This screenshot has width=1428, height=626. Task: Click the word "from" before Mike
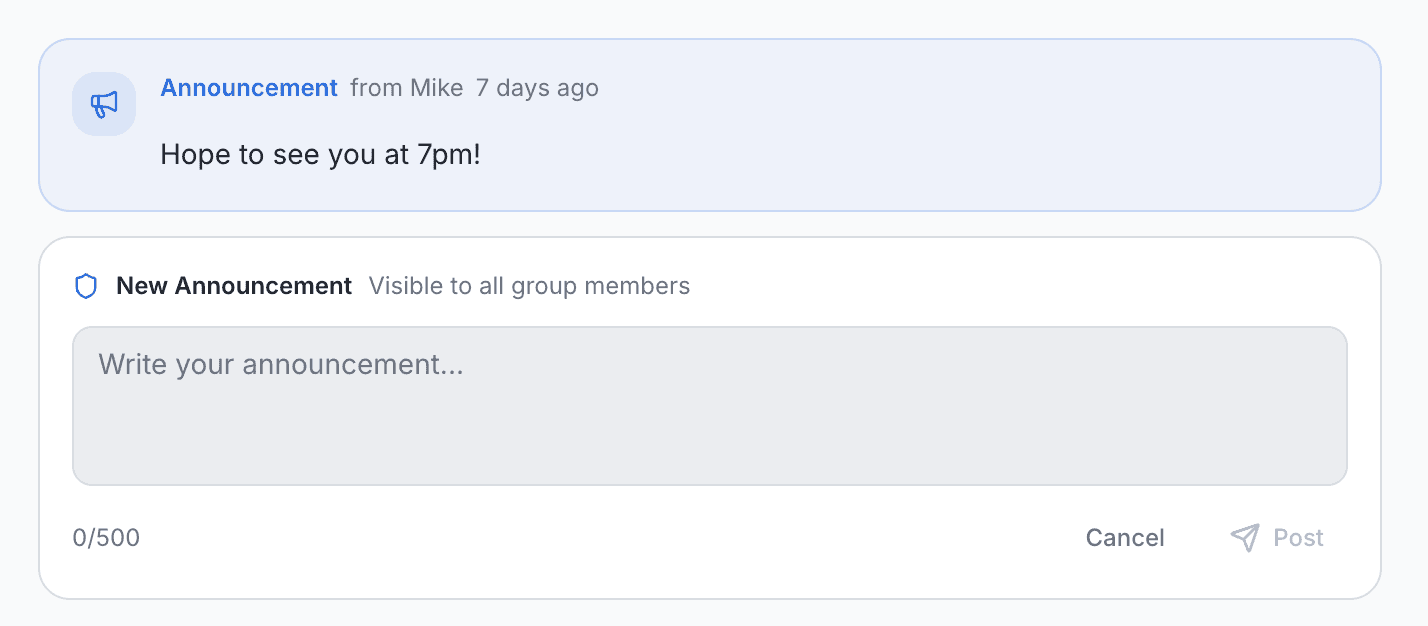[x=376, y=88]
